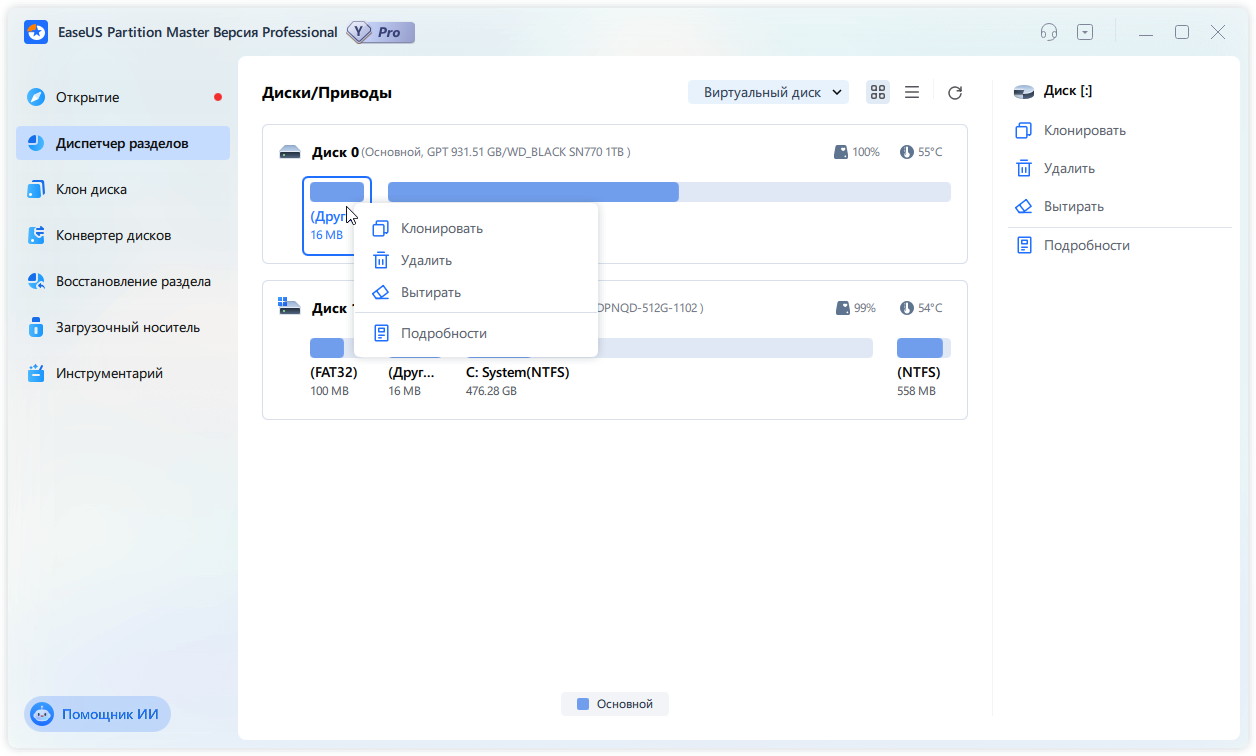1256x756 pixels.
Task: Open Подробности from the context menu
Action: tap(443, 333)
